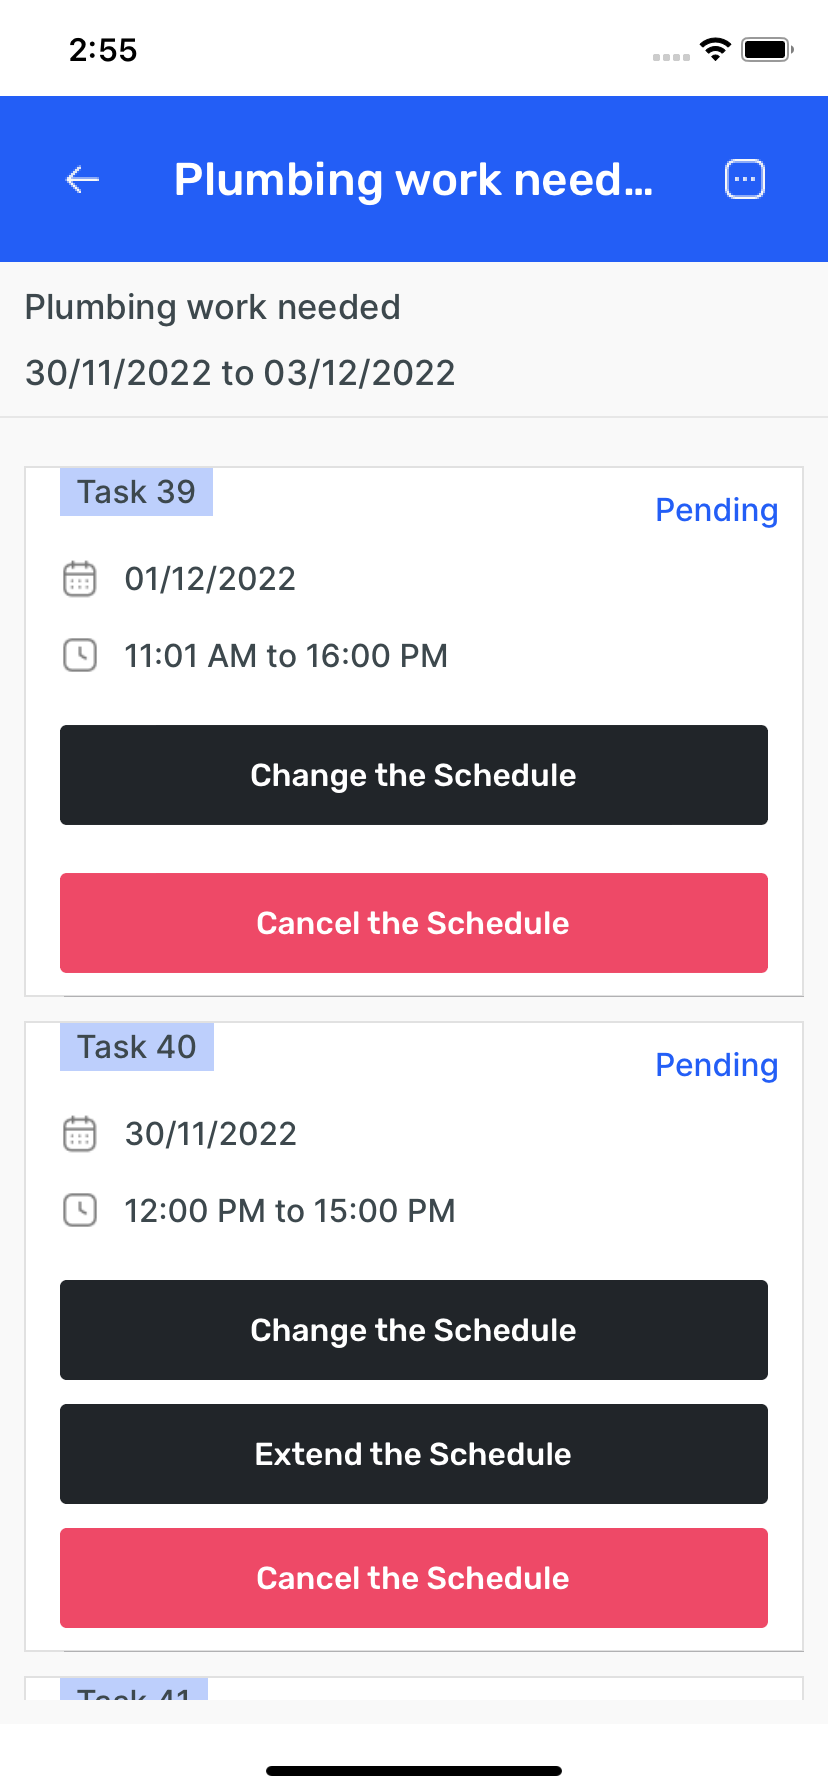Tap the calendar icon for Task 39
This screenshot has height=1792, width=828.
80,579
